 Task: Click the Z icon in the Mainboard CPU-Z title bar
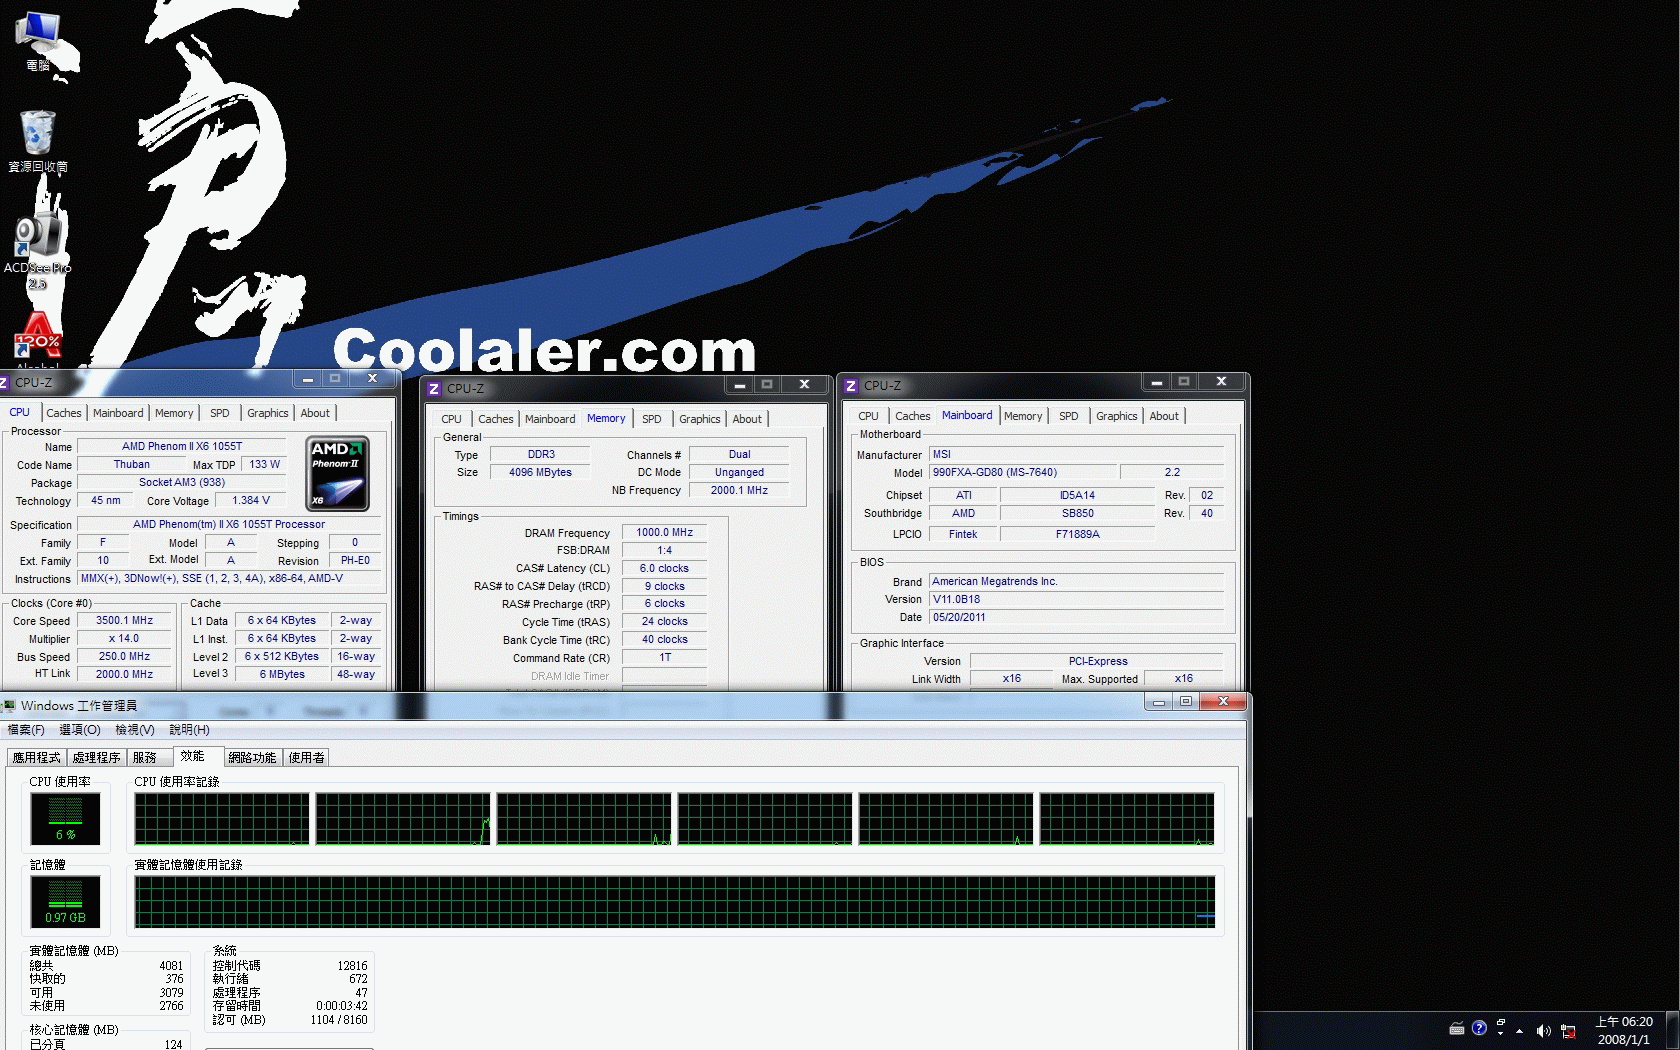point(851,386)
